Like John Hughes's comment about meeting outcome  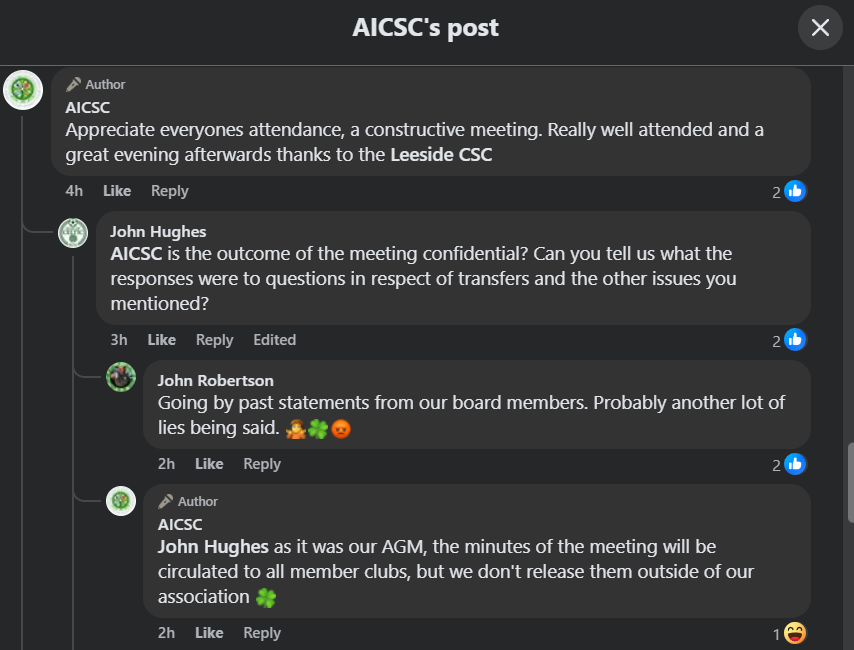pyautogui.click(x=162, y=340)
